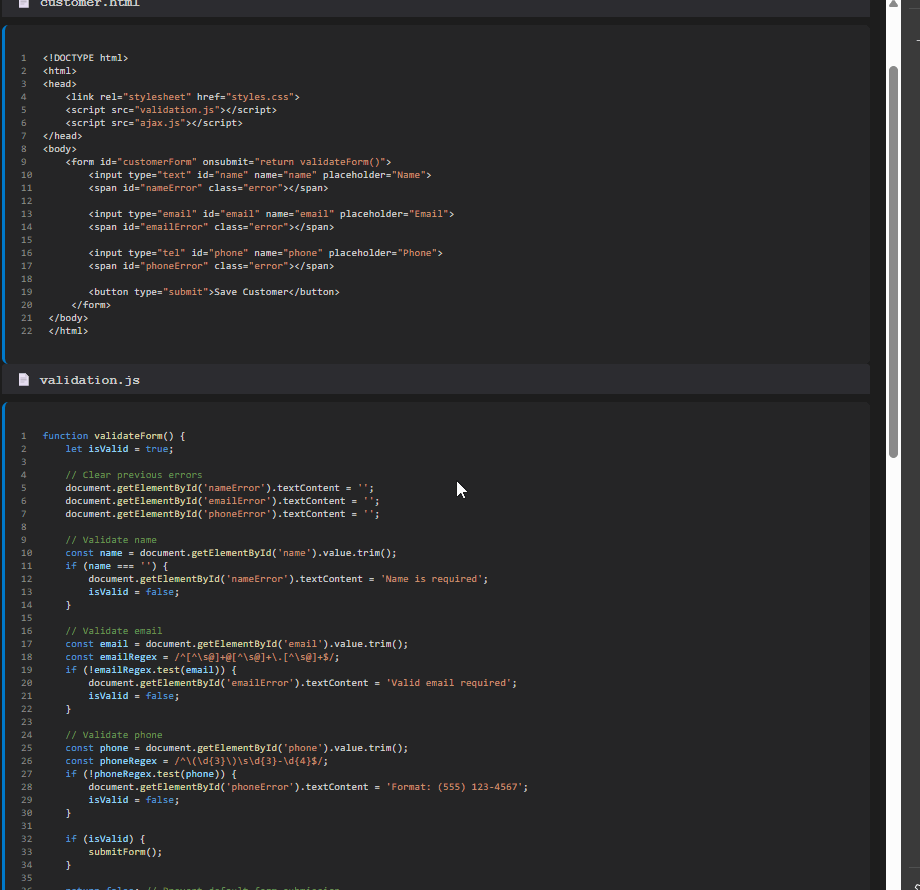
Task: Click the script src="validation.js" line
Action: point(171,110)
